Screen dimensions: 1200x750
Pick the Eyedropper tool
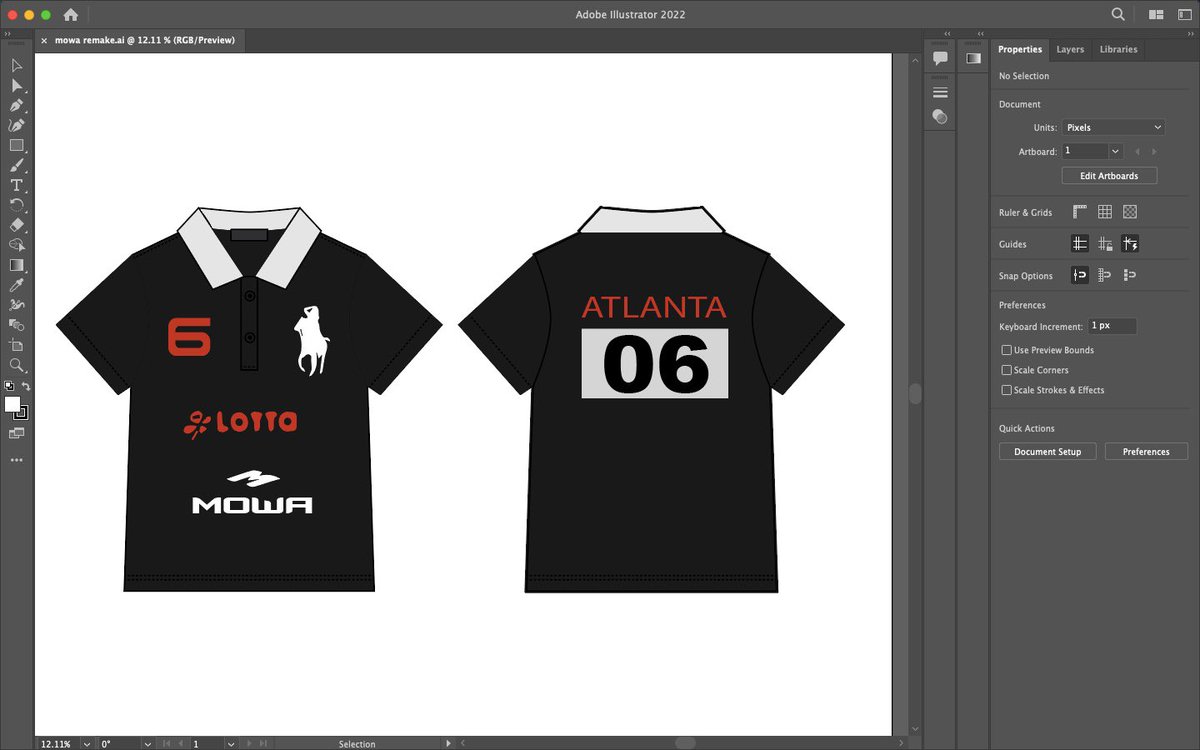[17, 285]
